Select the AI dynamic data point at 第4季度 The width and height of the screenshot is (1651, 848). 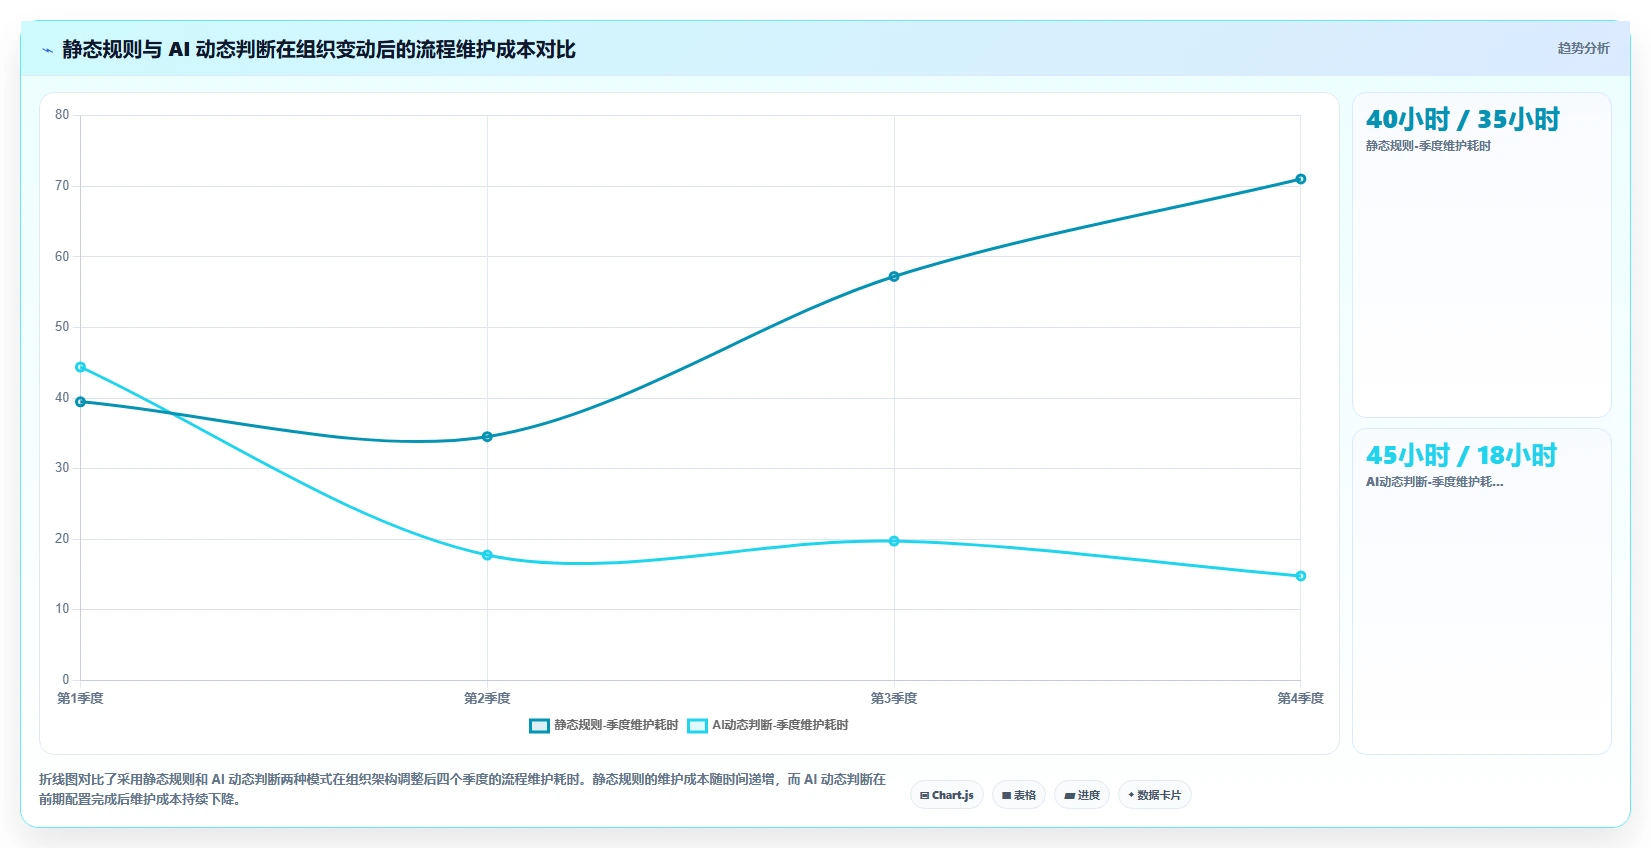click(x=1301, y=576)
